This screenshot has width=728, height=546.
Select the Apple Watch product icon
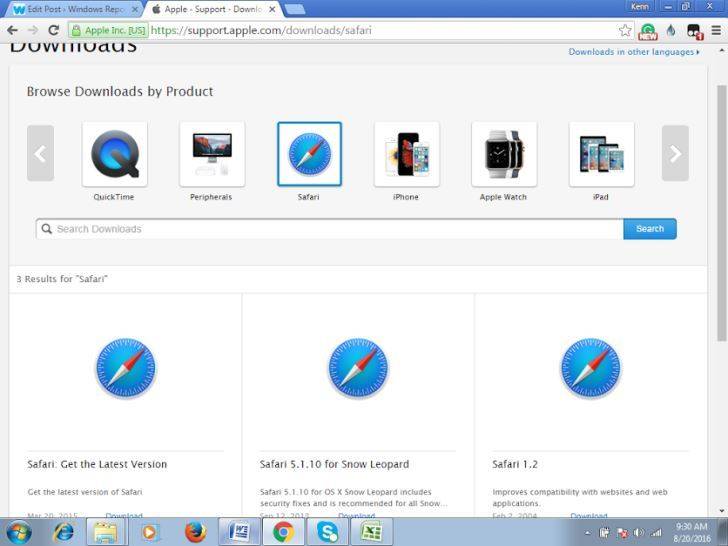click(x=504, y=154)
